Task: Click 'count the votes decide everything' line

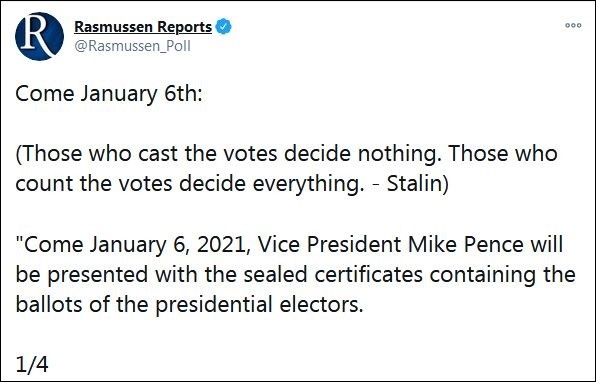Action: (188, 184)
